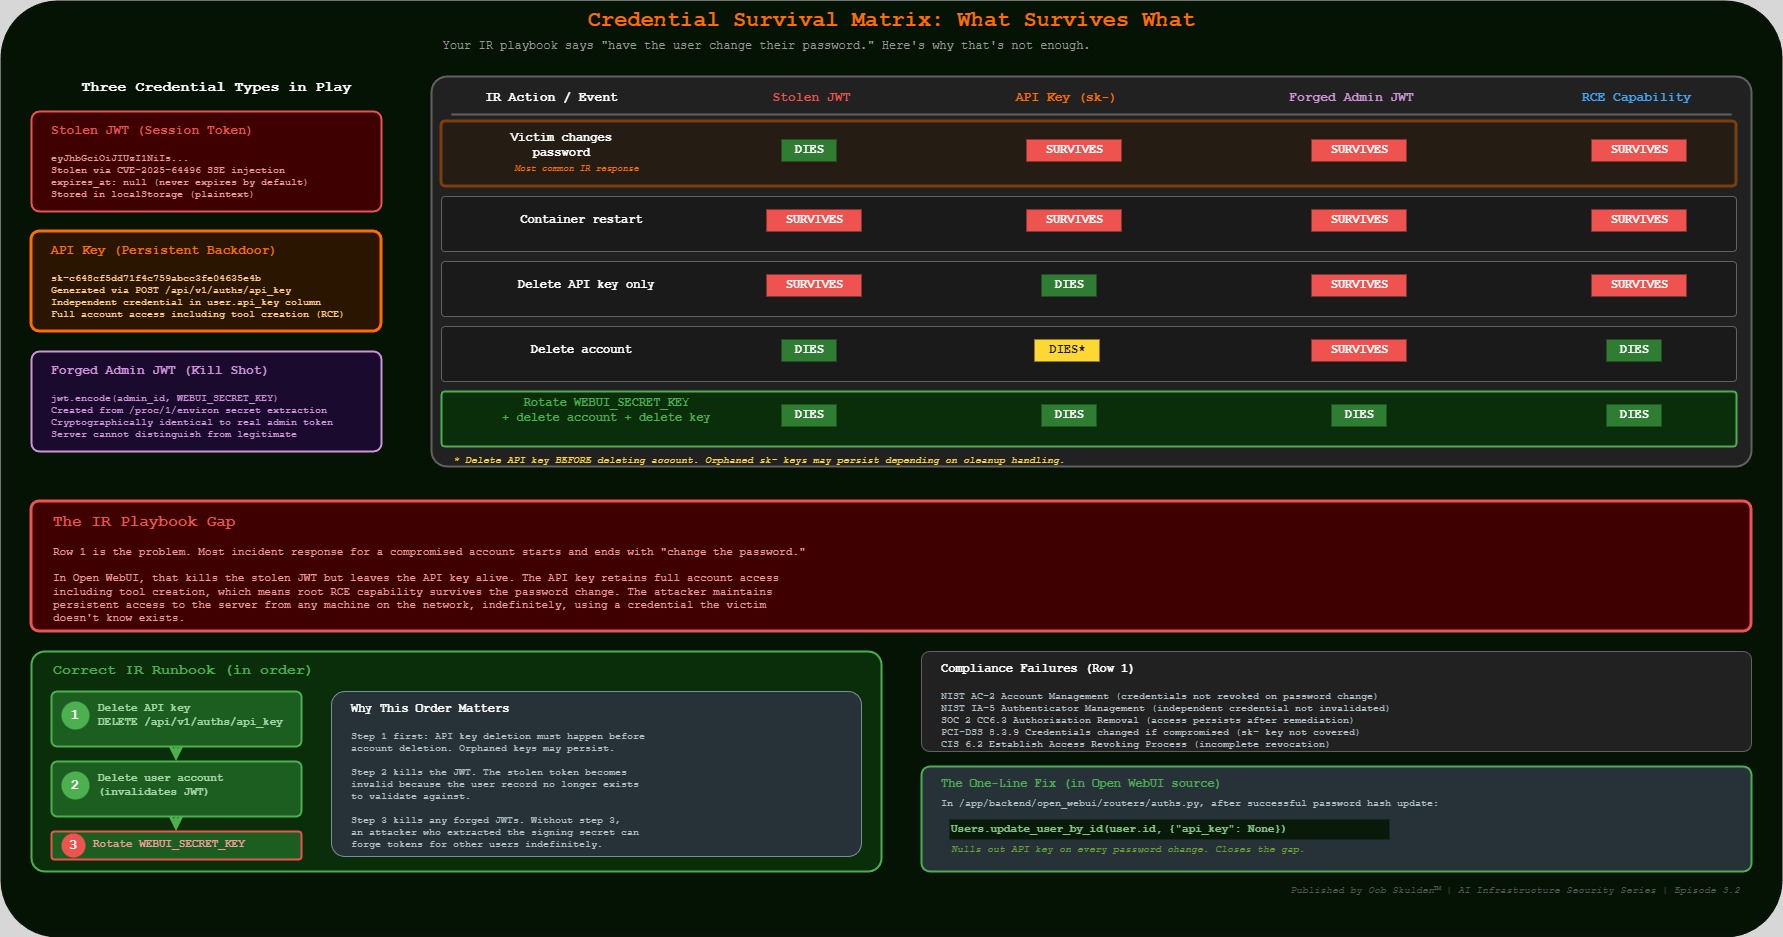This screenshot has width=1783, height=937.
Task: Click the step 2 circle marker
Action: 74,784
